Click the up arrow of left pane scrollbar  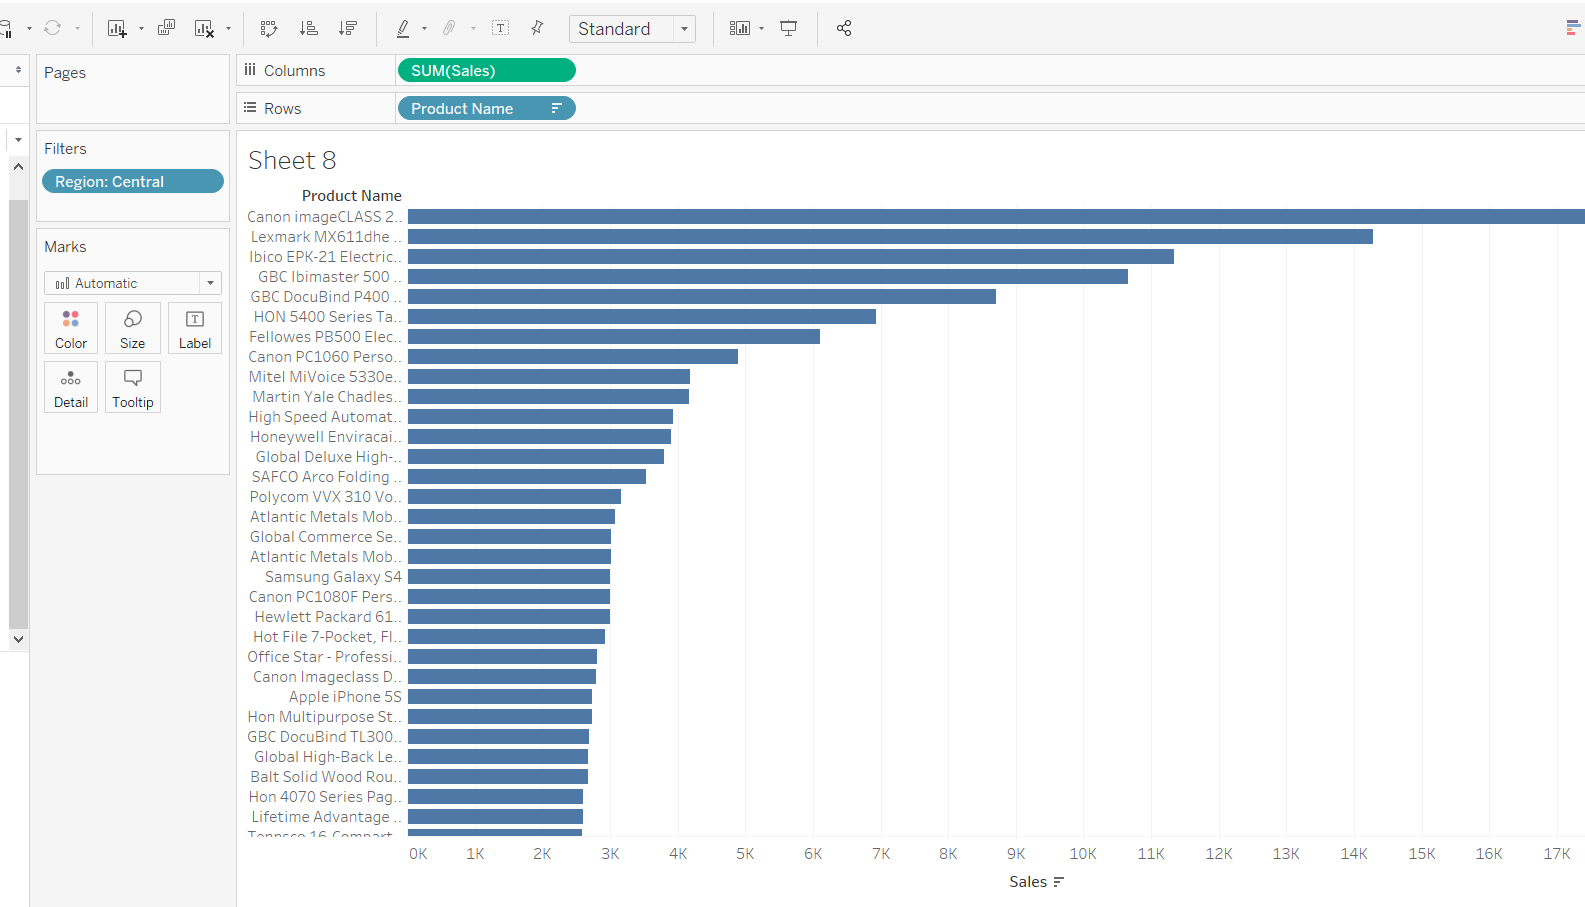pos(18,167)
